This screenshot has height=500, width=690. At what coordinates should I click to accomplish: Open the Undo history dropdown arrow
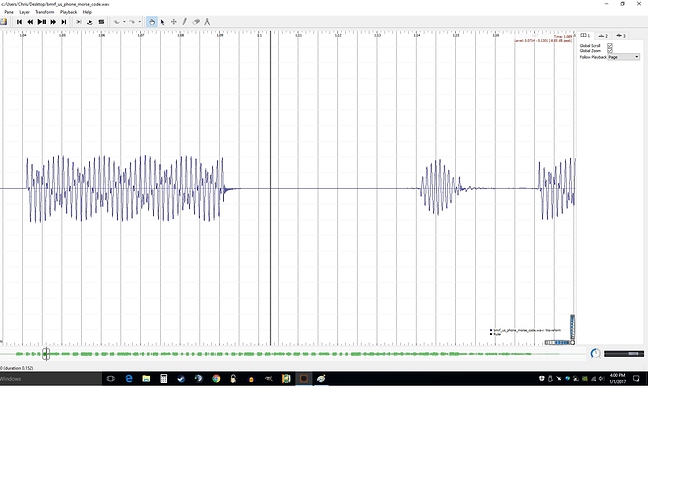tap(122, 21)
